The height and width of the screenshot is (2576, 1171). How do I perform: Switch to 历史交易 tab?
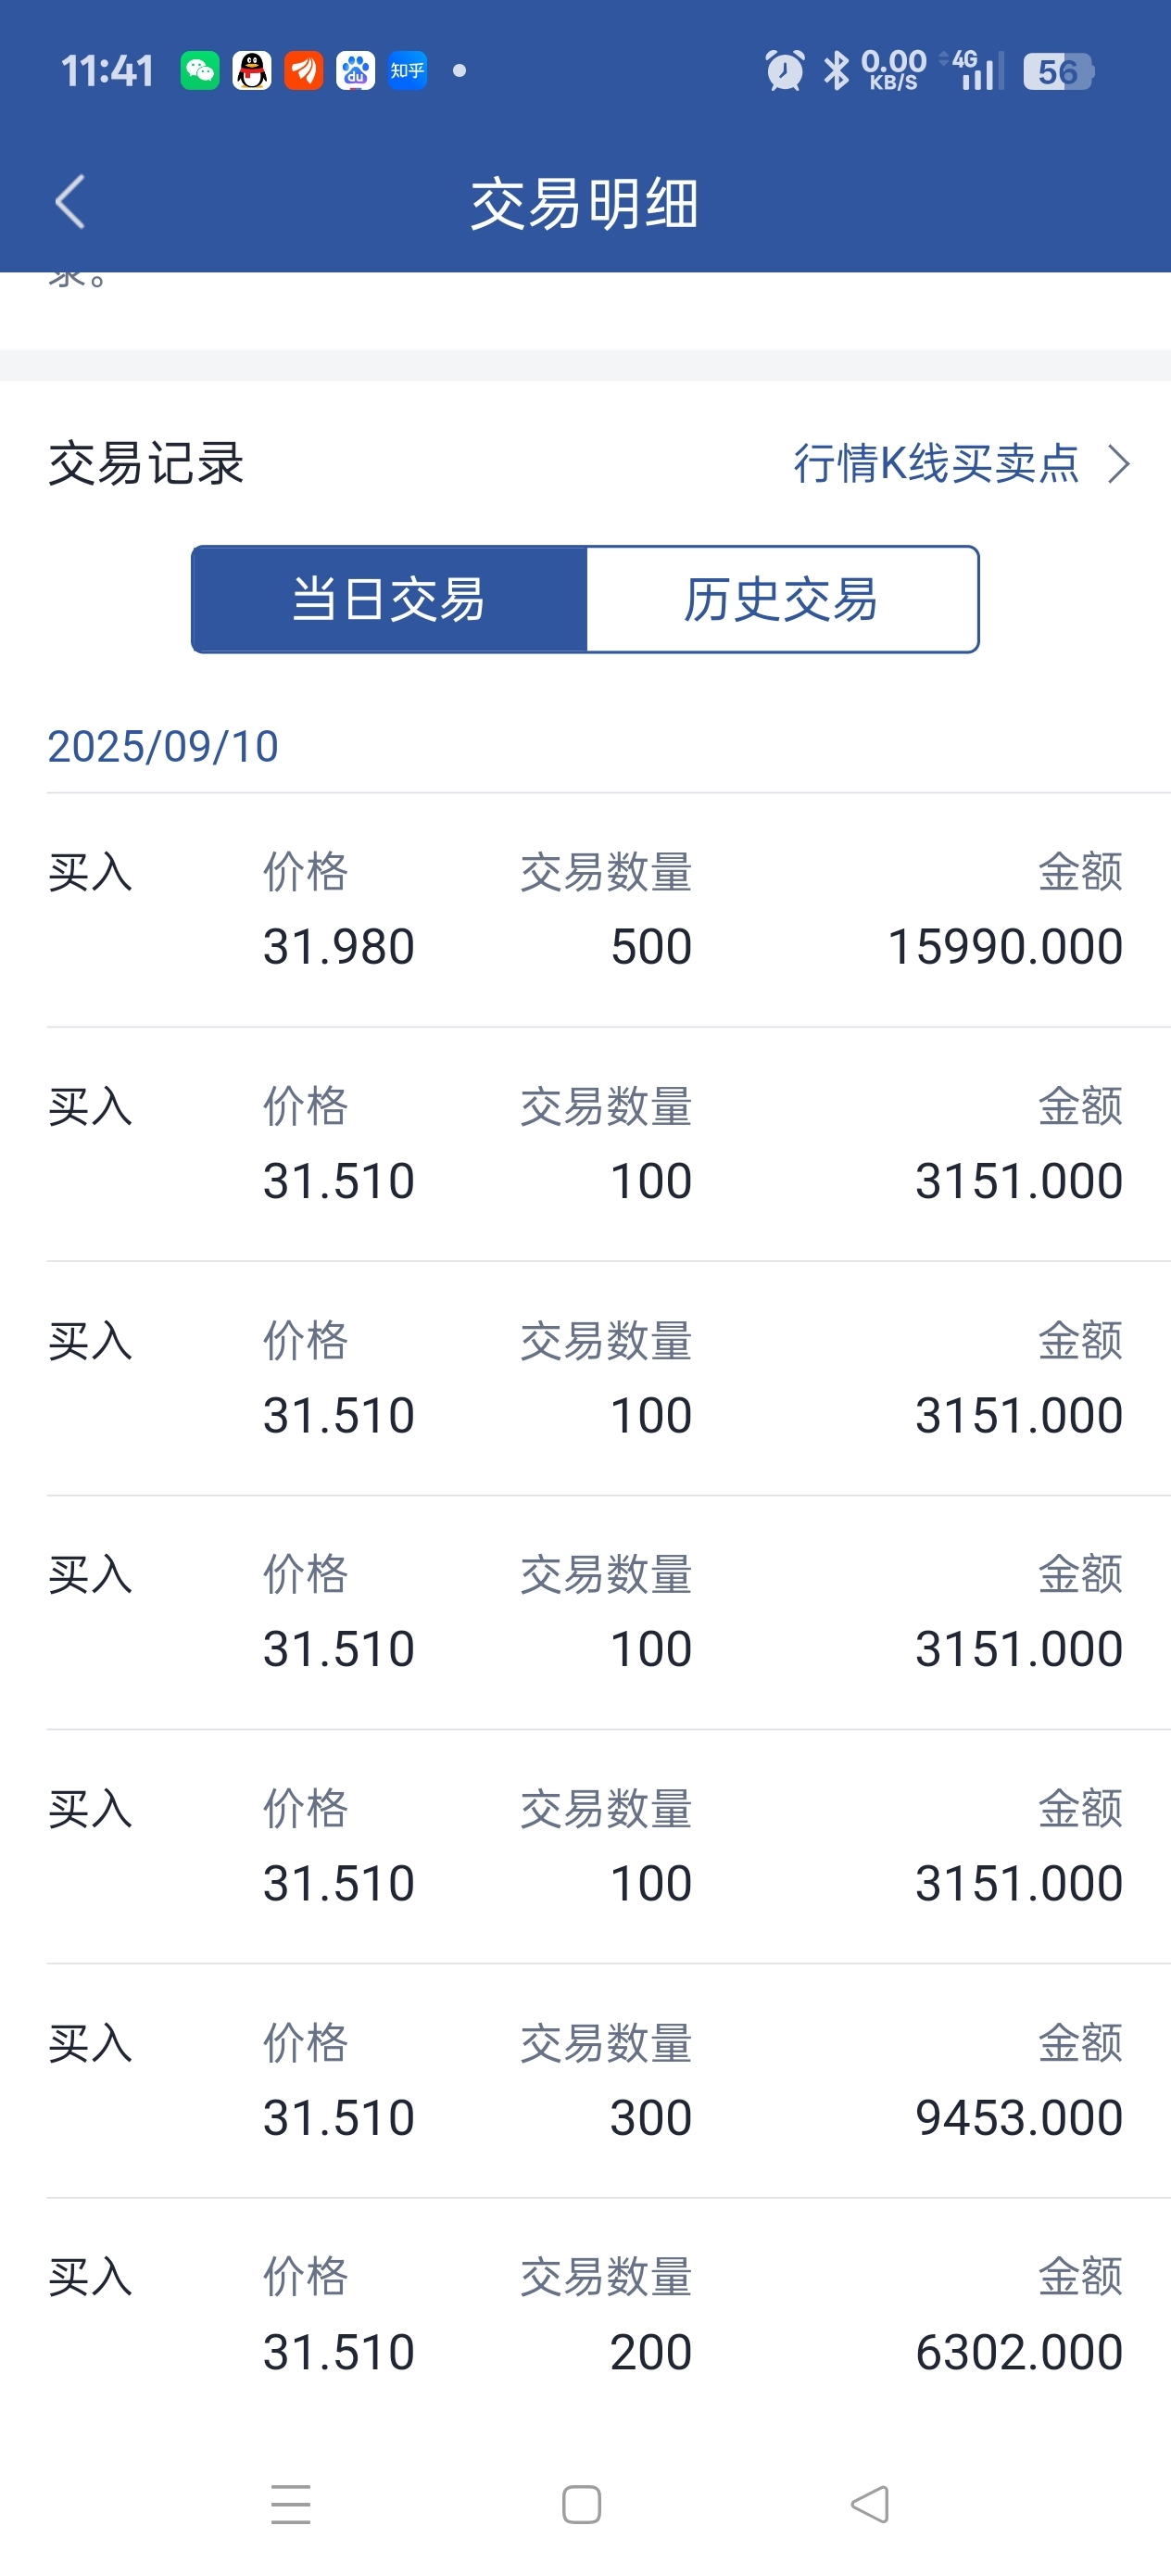click(782, 599)
